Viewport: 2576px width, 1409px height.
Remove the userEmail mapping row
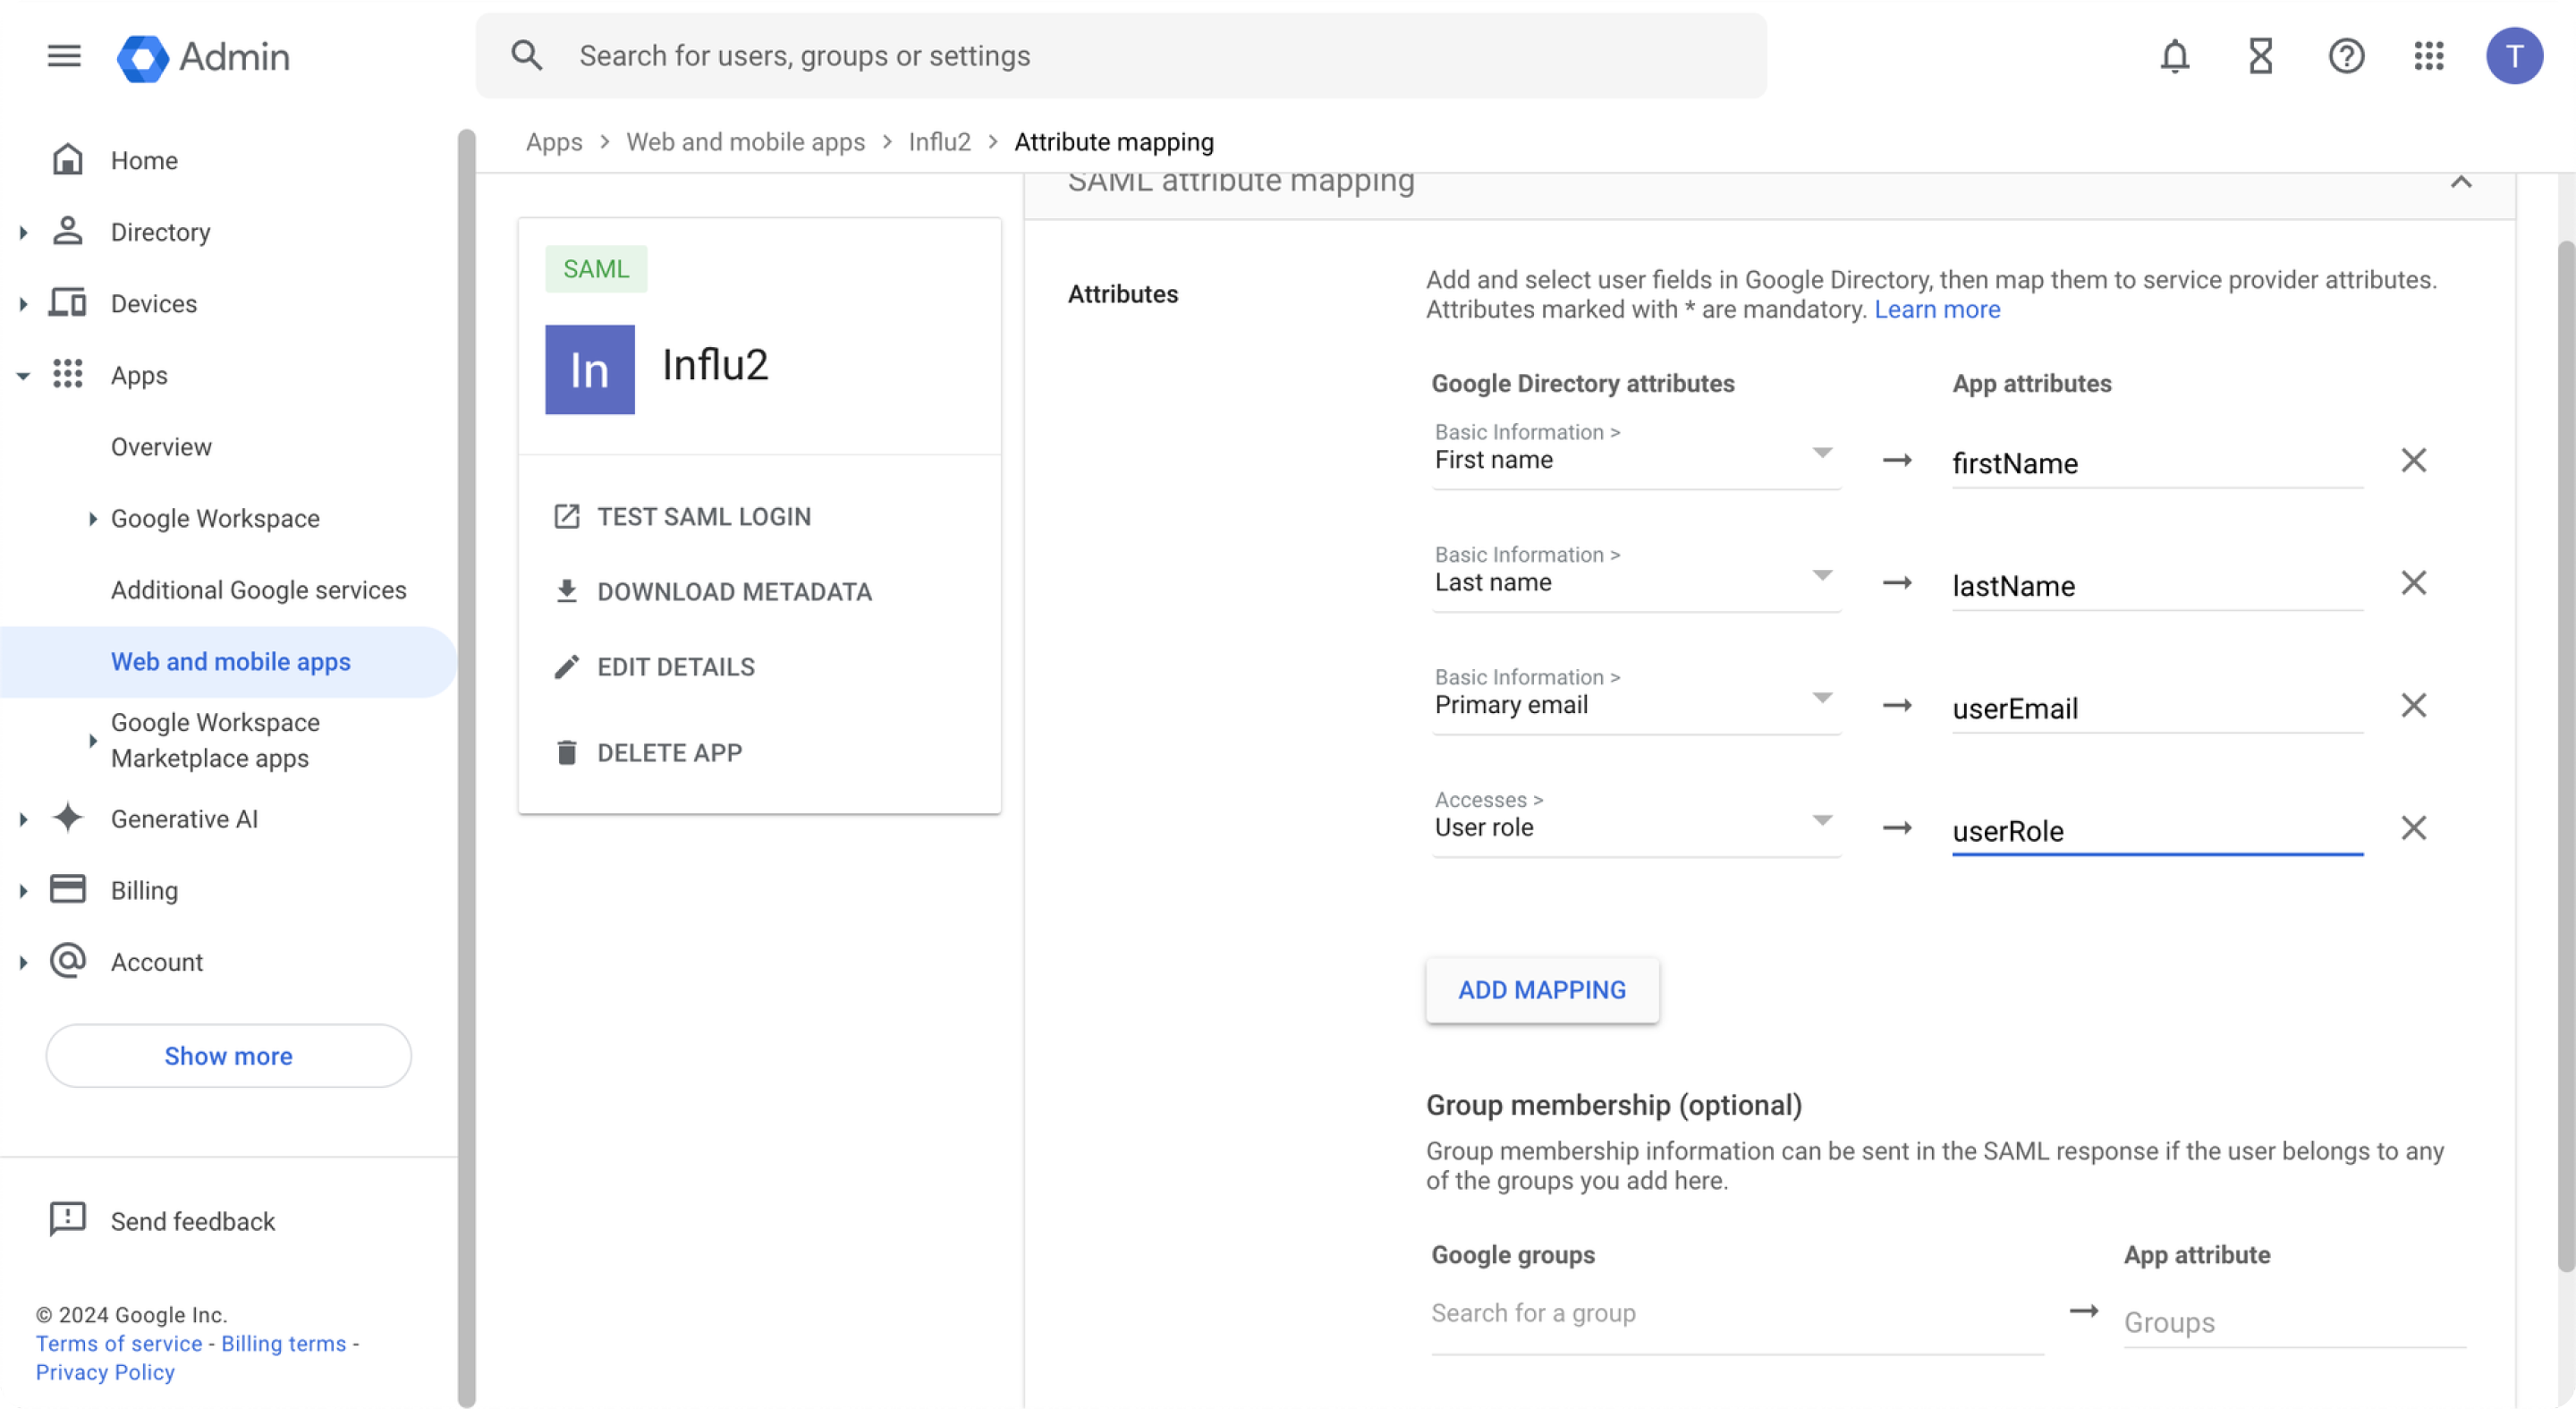tap(2413, 706)
